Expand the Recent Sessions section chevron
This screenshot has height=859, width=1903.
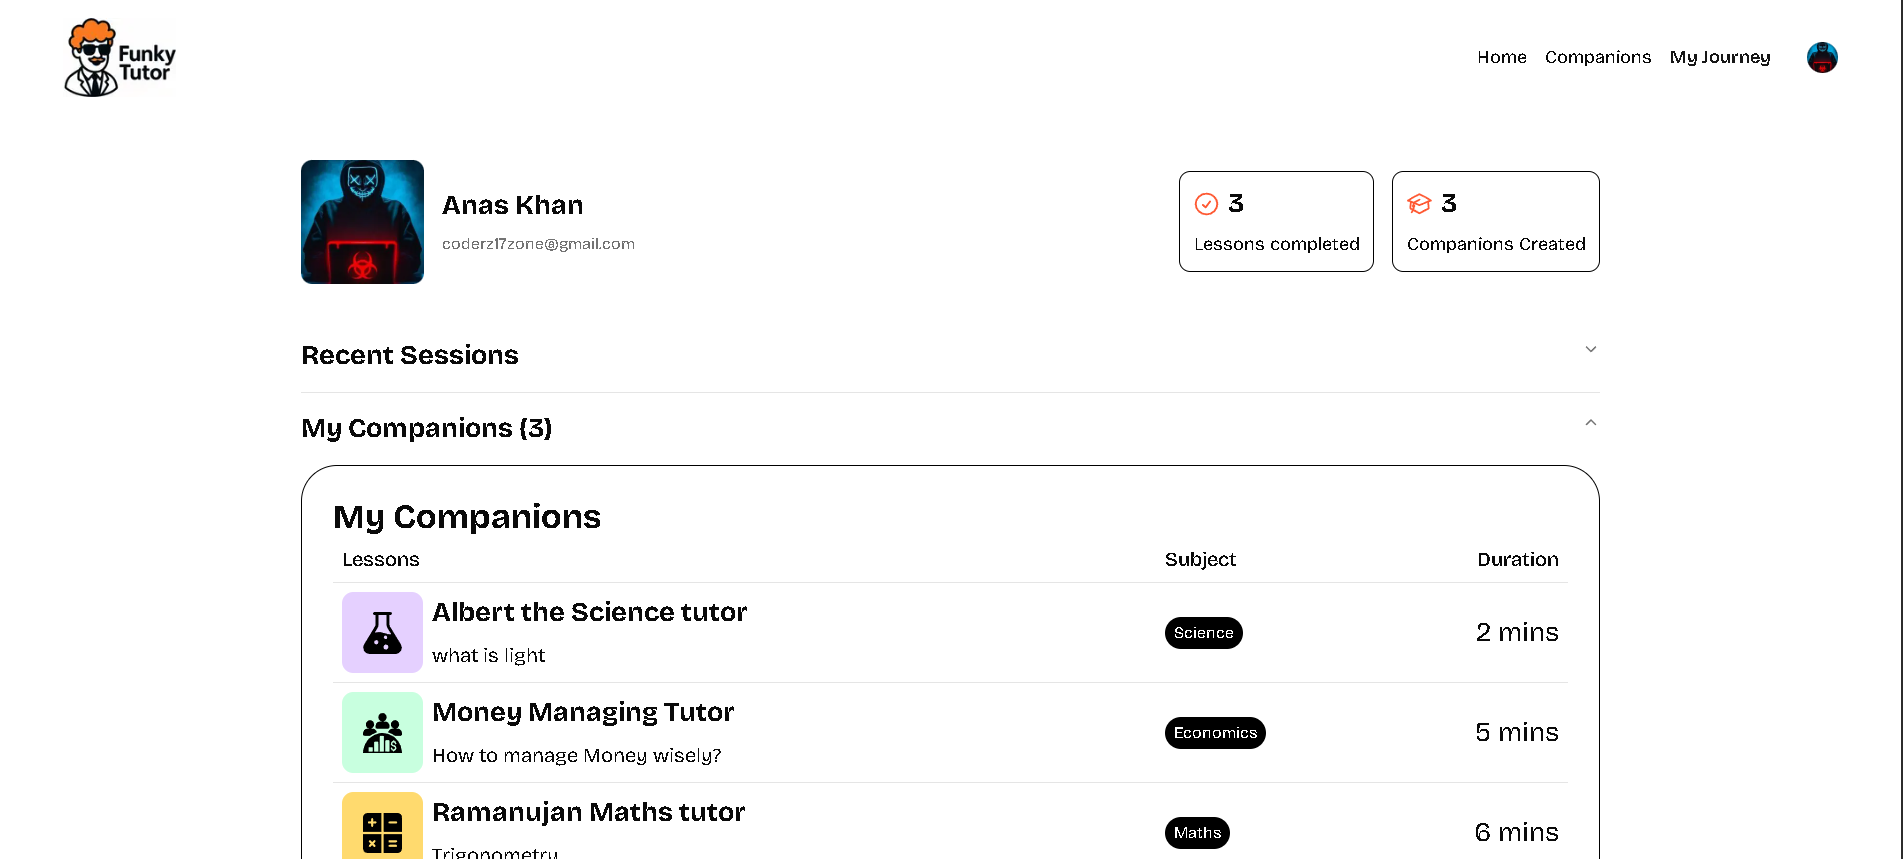coord(1590,350)
